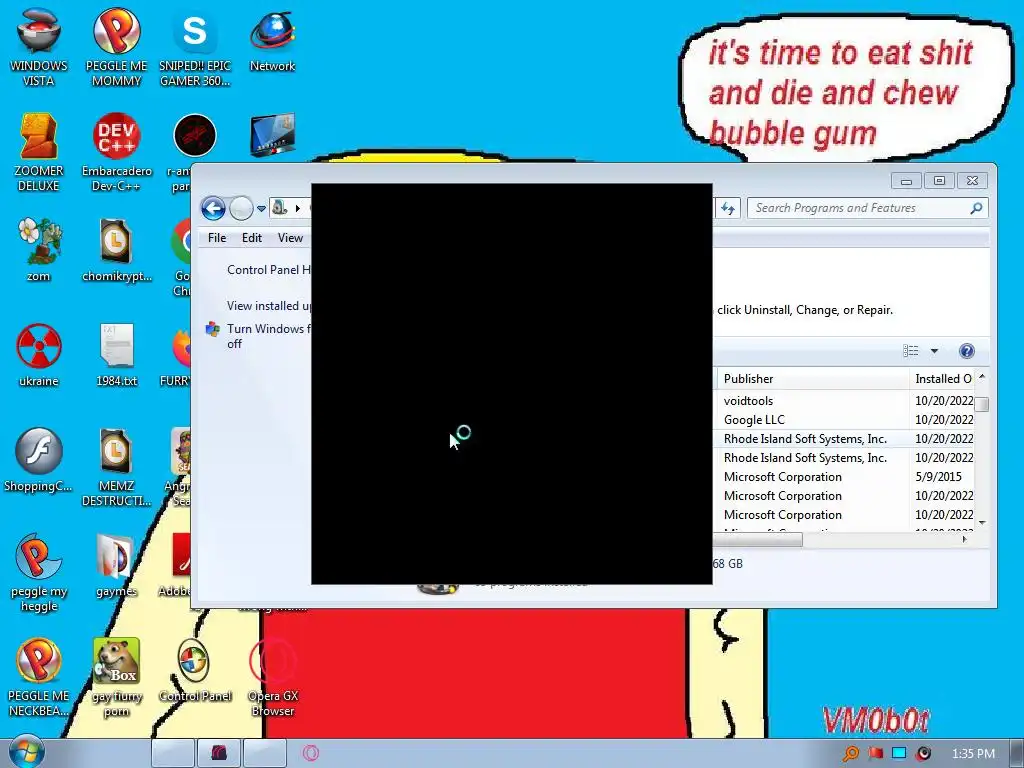Viewport: 1024px width, 768px height.
Task: Select the voidtools program row
Action: click(844, 401)
